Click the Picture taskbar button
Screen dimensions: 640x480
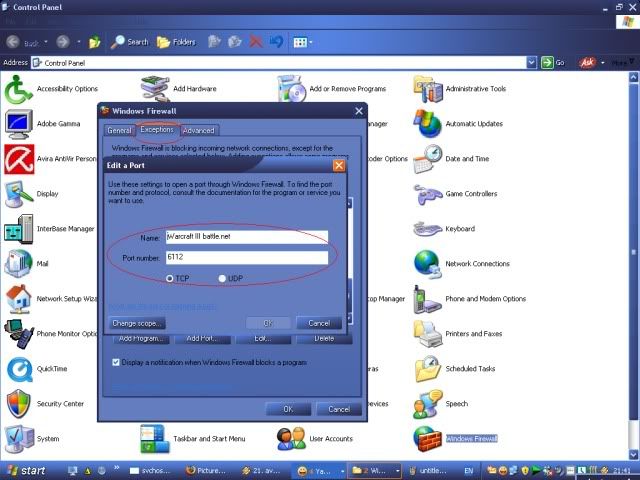tap(207, 471)
